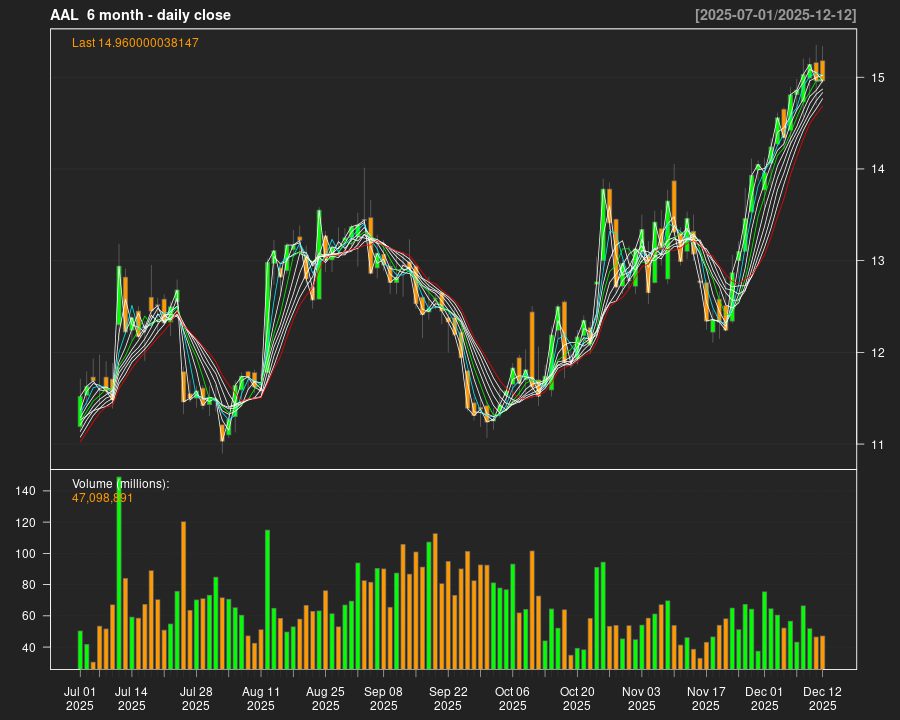Select the Nov 03 2025 date axis label

(x=641, y=698)
